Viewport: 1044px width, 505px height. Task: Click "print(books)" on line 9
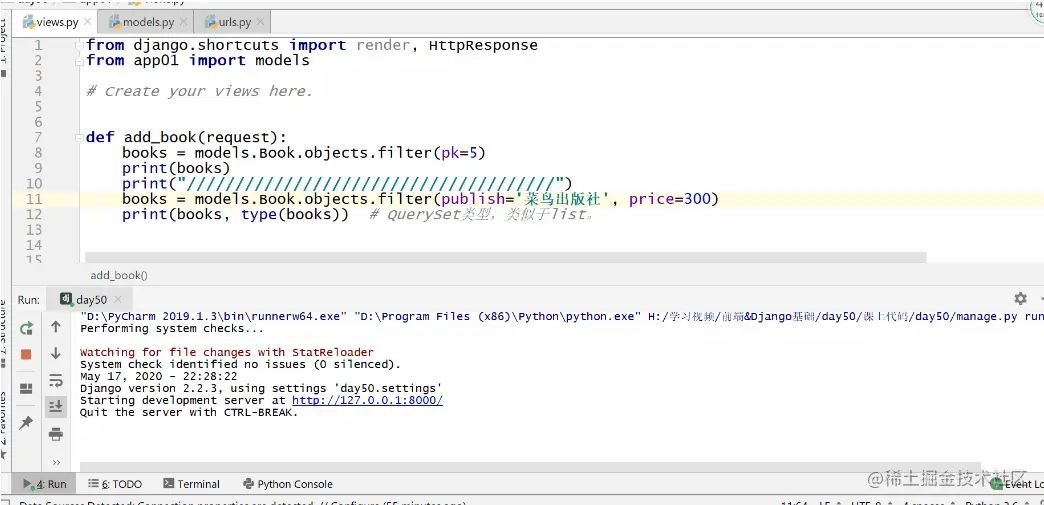tap(176, 169)
